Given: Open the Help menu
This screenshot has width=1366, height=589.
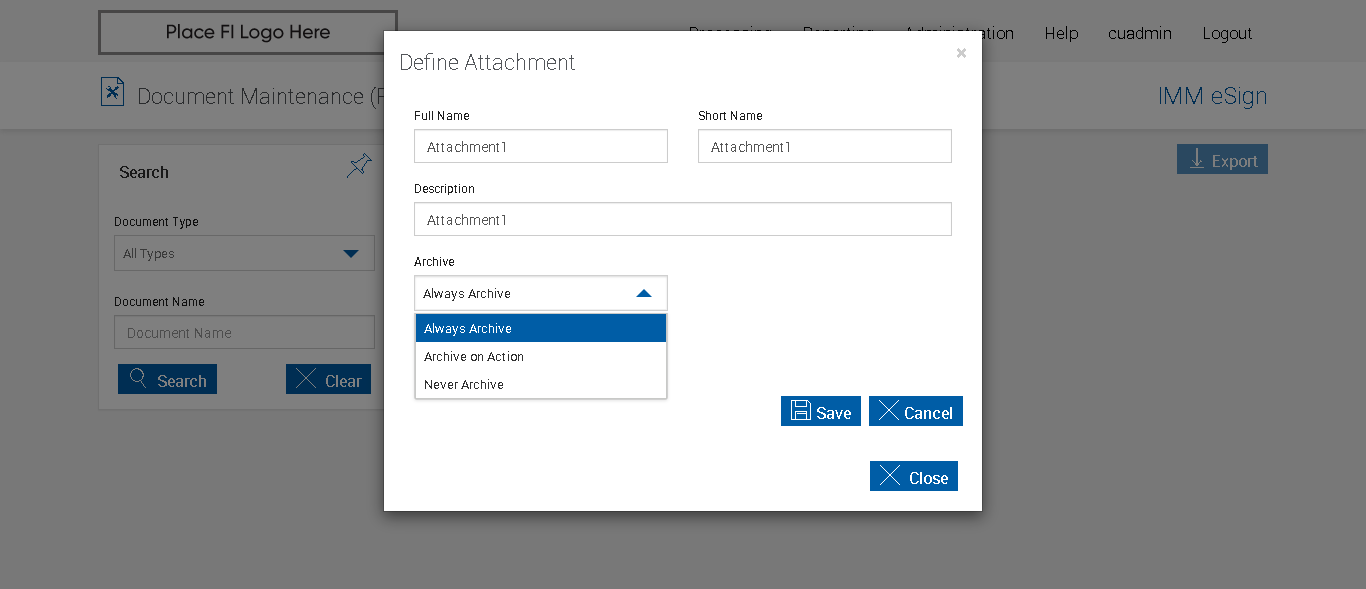Looking at the screenshot, I should point(1061,33).
